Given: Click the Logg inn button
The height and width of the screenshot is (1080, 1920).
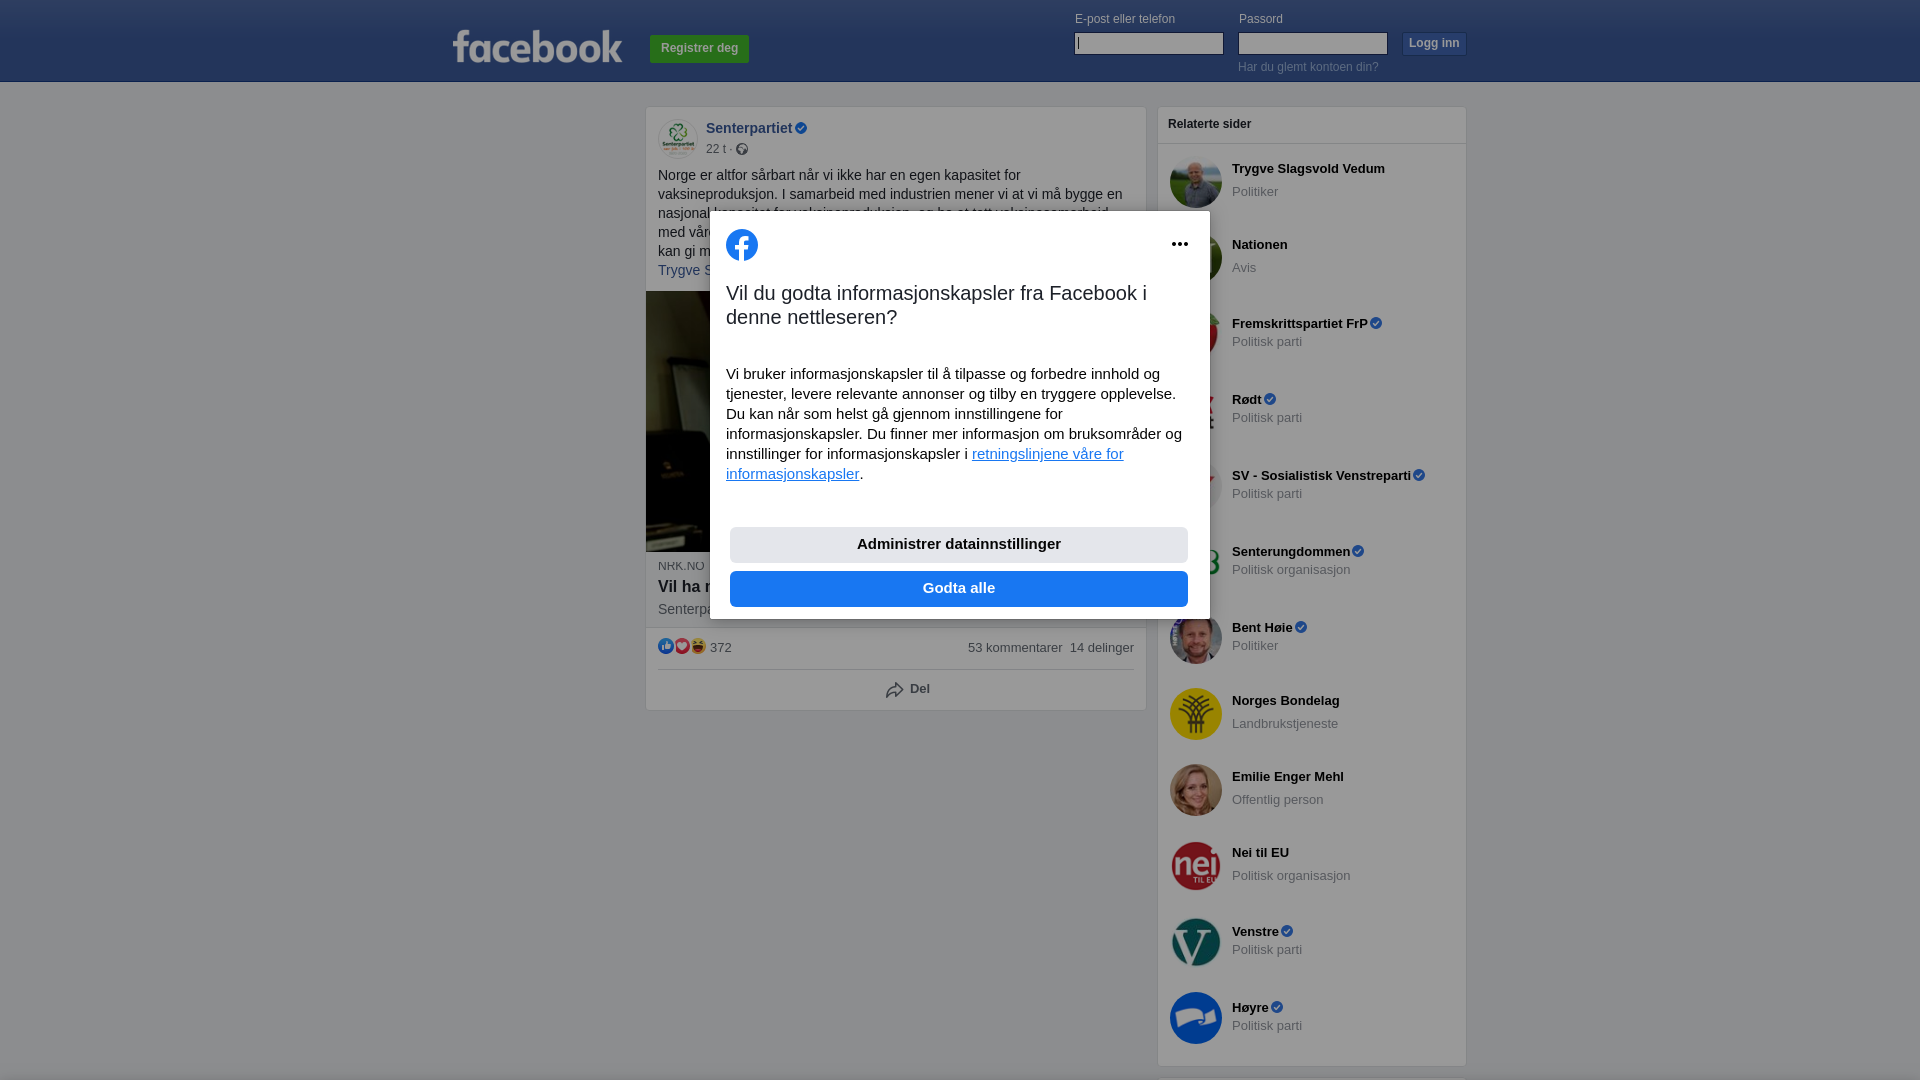Looking at the screenshot, I should pos(1434,44).
